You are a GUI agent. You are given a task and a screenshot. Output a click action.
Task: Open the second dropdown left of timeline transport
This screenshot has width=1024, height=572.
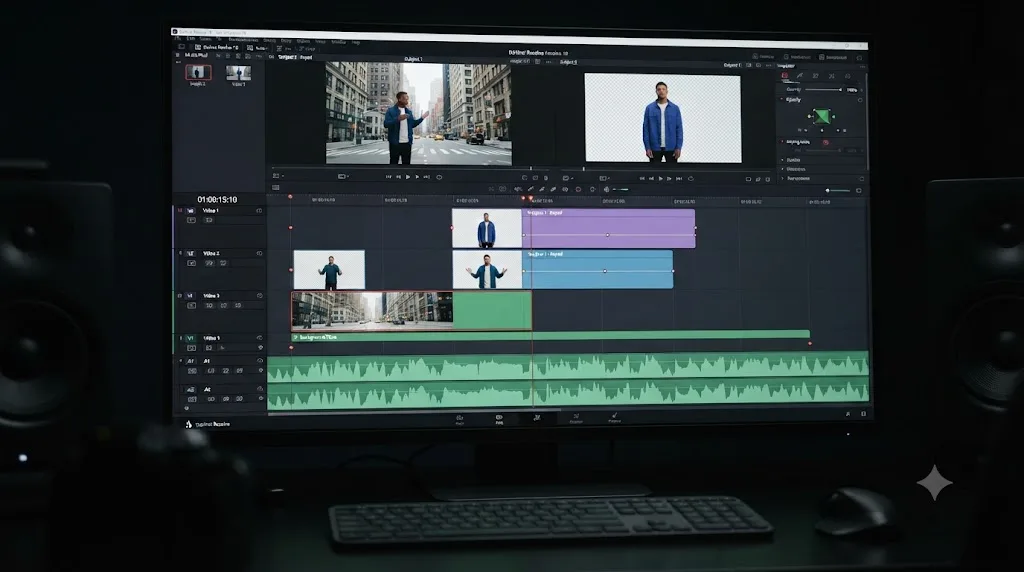pos(604,178)
